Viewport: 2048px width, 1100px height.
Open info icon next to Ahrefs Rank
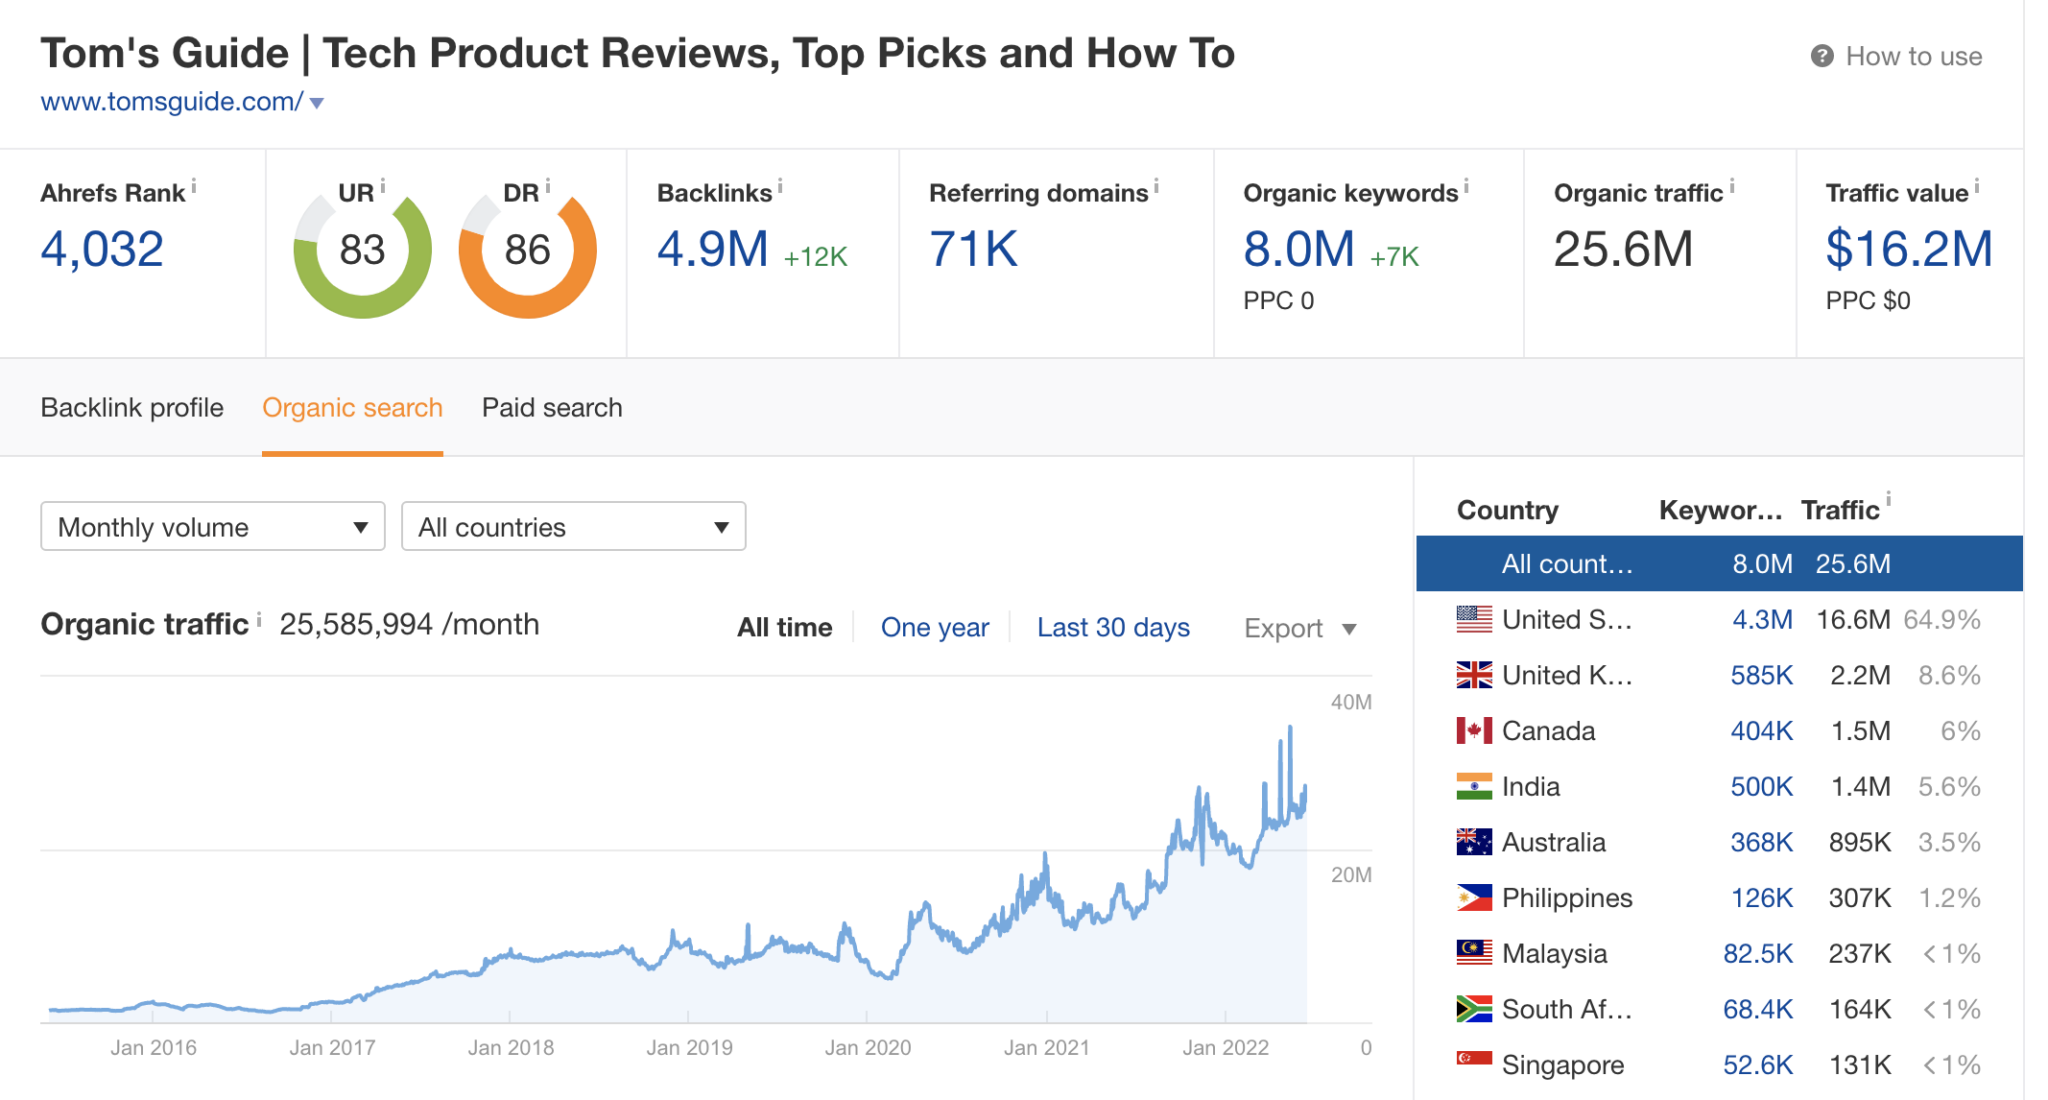194,186
